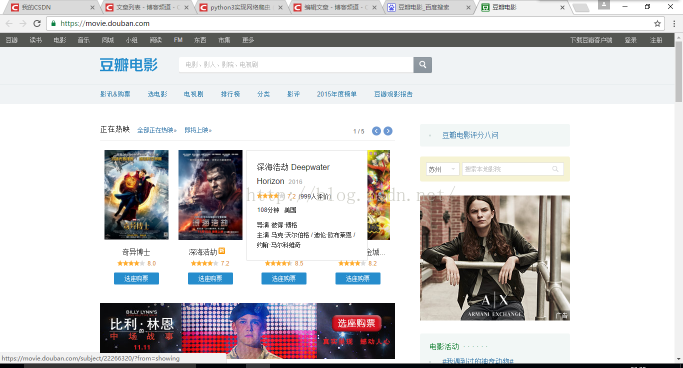
Task: Reload the page with the refresh icon
Action: coord(37,24)
